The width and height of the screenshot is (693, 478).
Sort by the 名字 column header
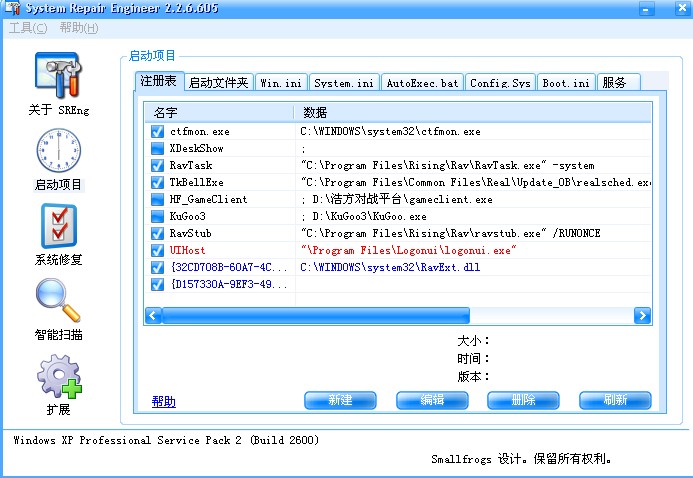219,113
